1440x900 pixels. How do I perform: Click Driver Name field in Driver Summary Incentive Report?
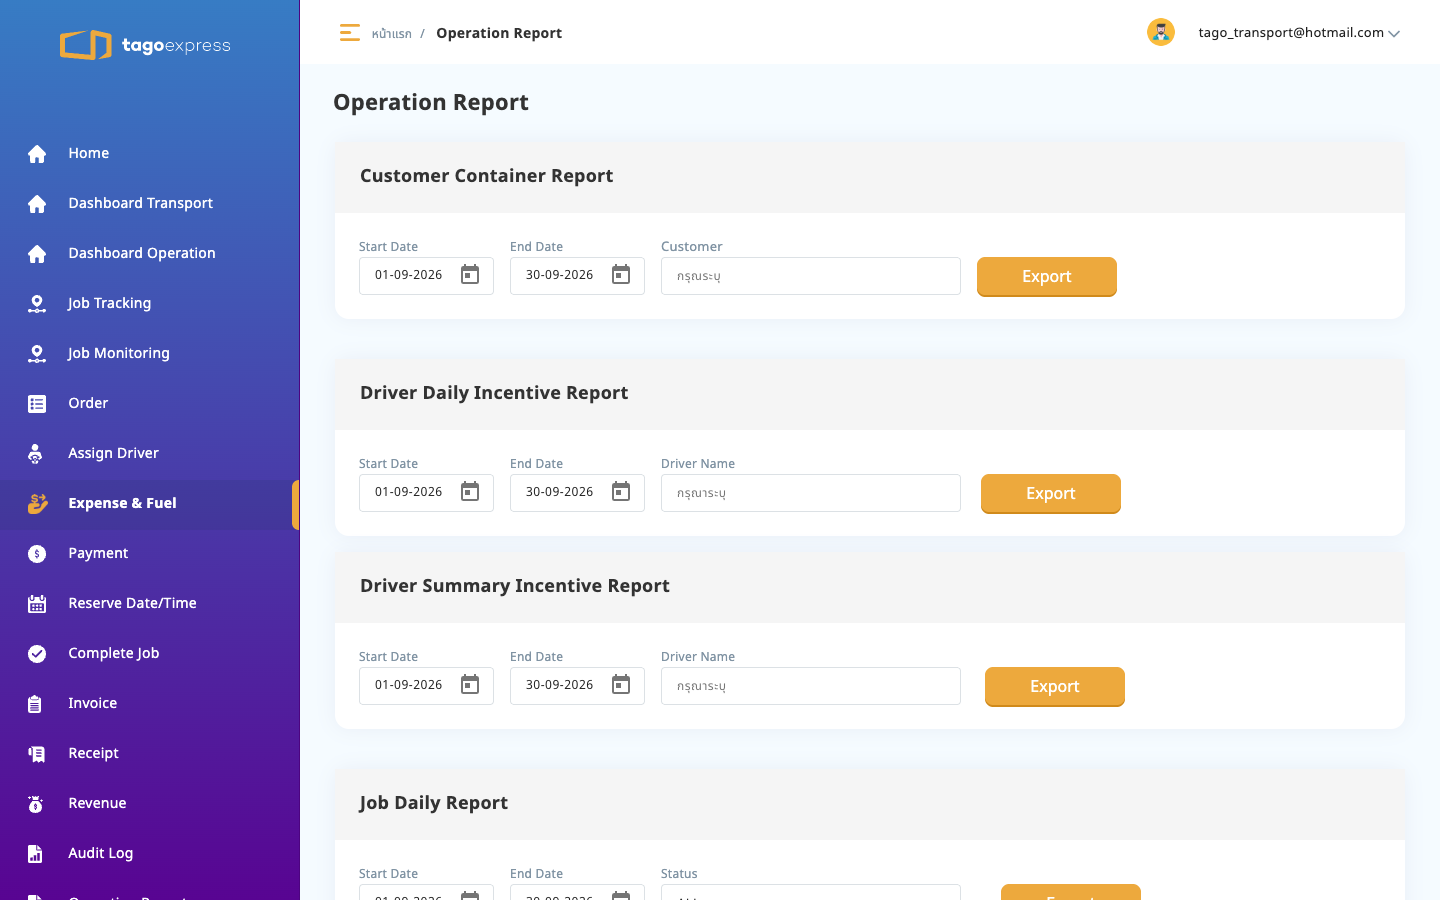click(x=811, y=686)
